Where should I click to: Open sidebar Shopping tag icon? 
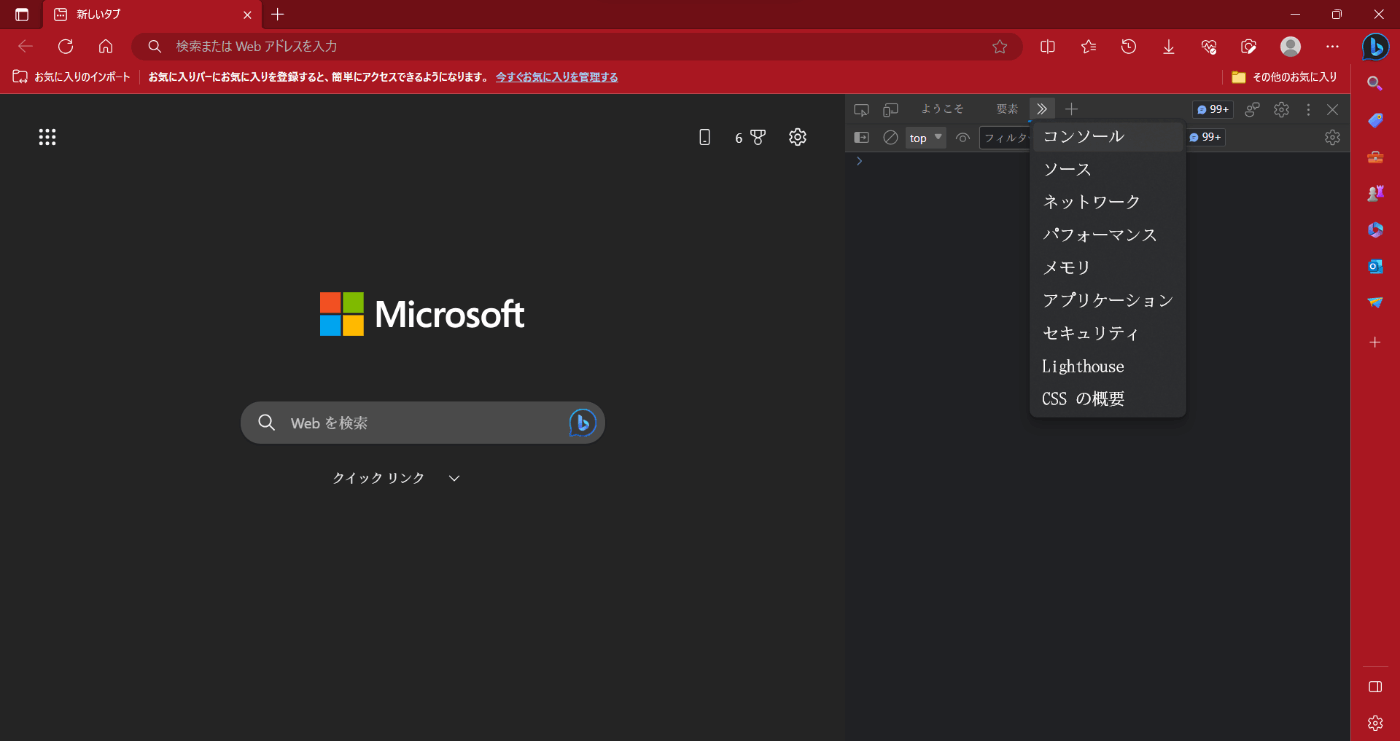[x=1375, y=120]
